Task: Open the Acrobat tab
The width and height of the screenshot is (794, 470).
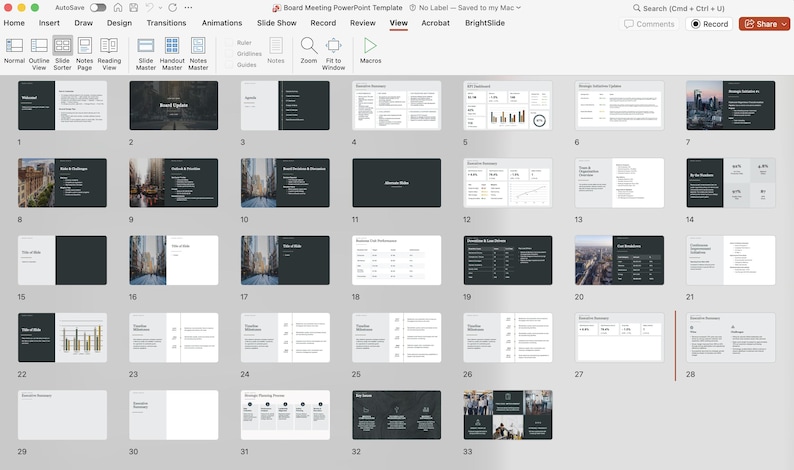Action: tap(435, 23)
